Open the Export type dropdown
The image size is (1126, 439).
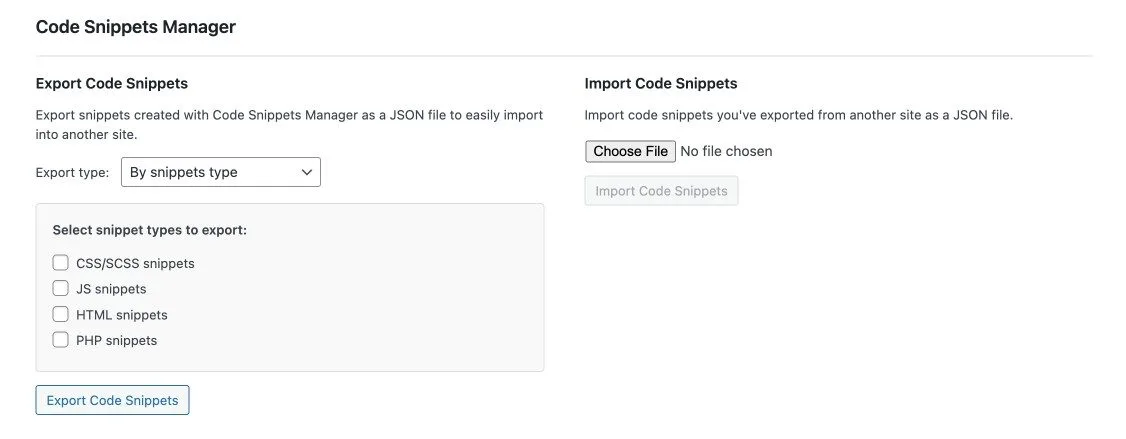[220, 172]
